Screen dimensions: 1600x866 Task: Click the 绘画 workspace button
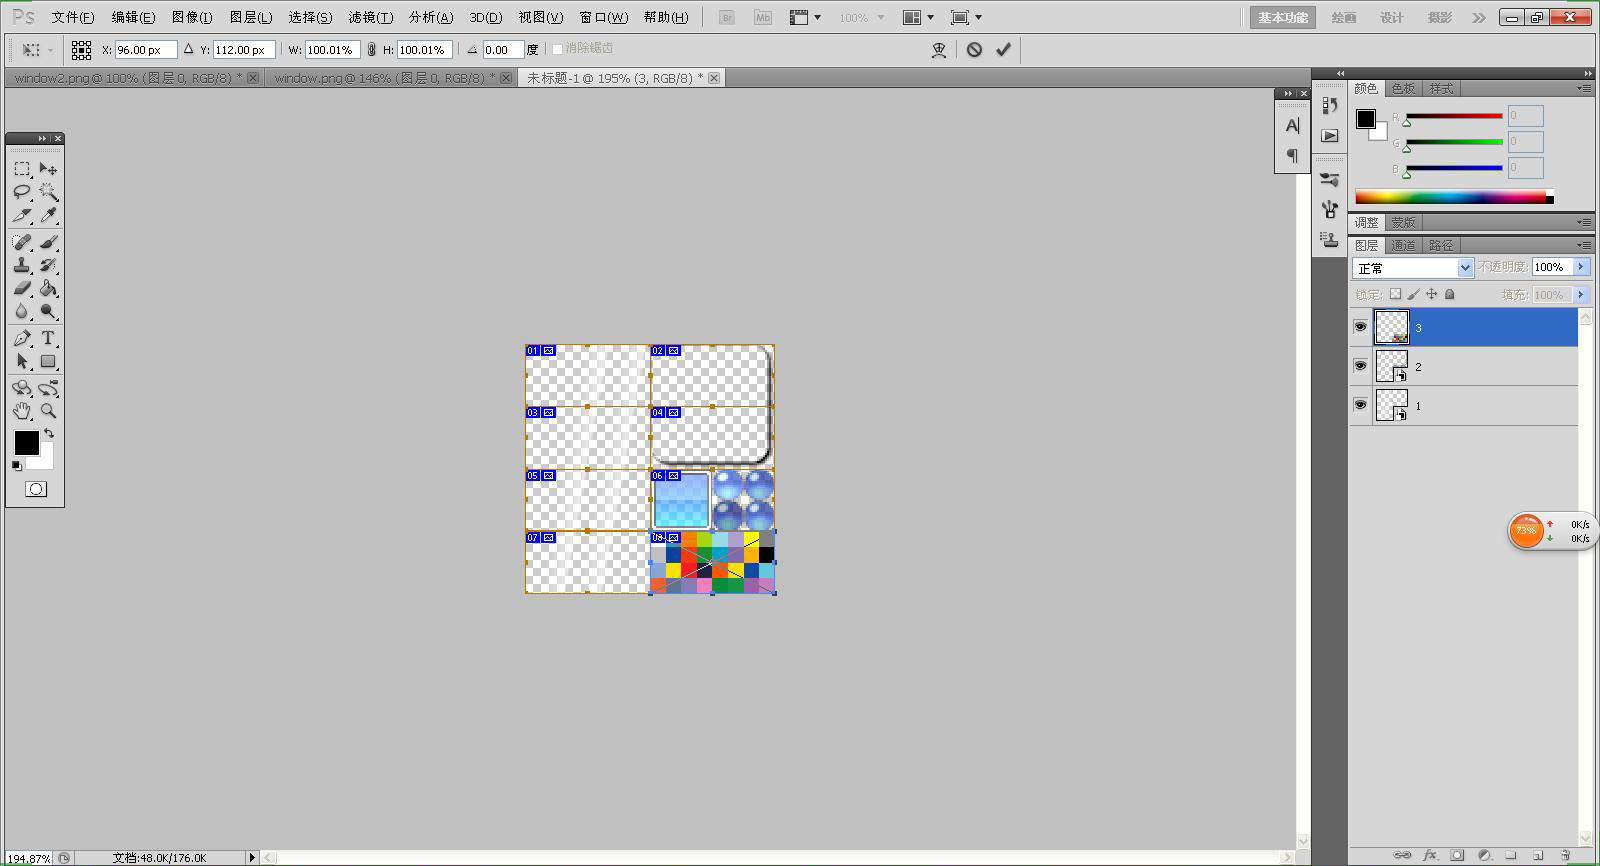(x=1345, y=18)
